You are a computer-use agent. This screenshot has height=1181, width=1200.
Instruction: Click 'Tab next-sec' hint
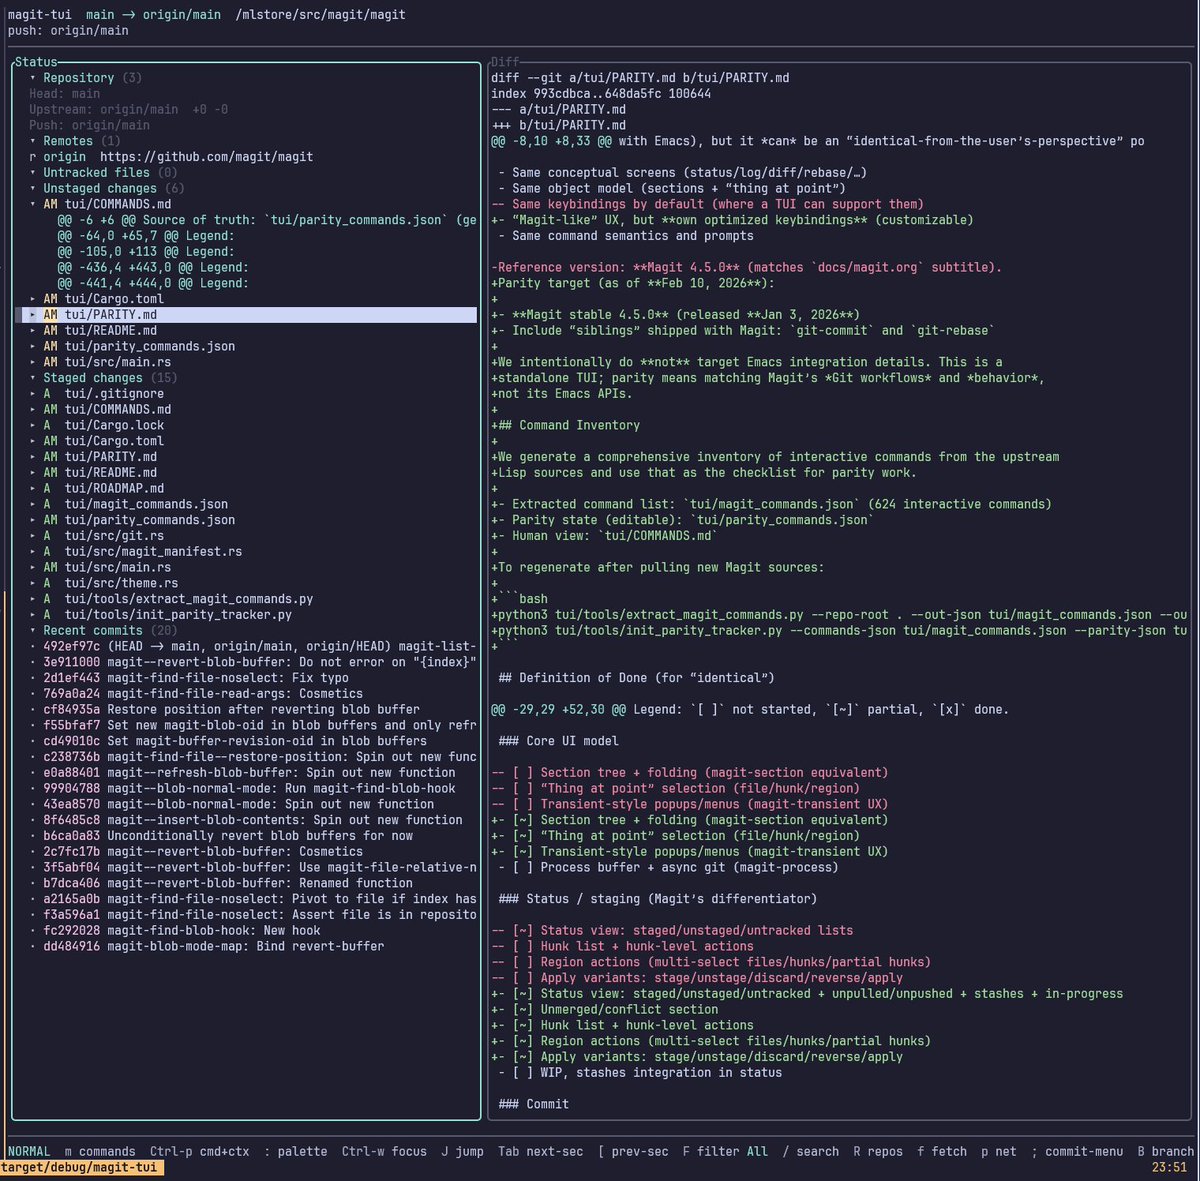pos(541,1152)
